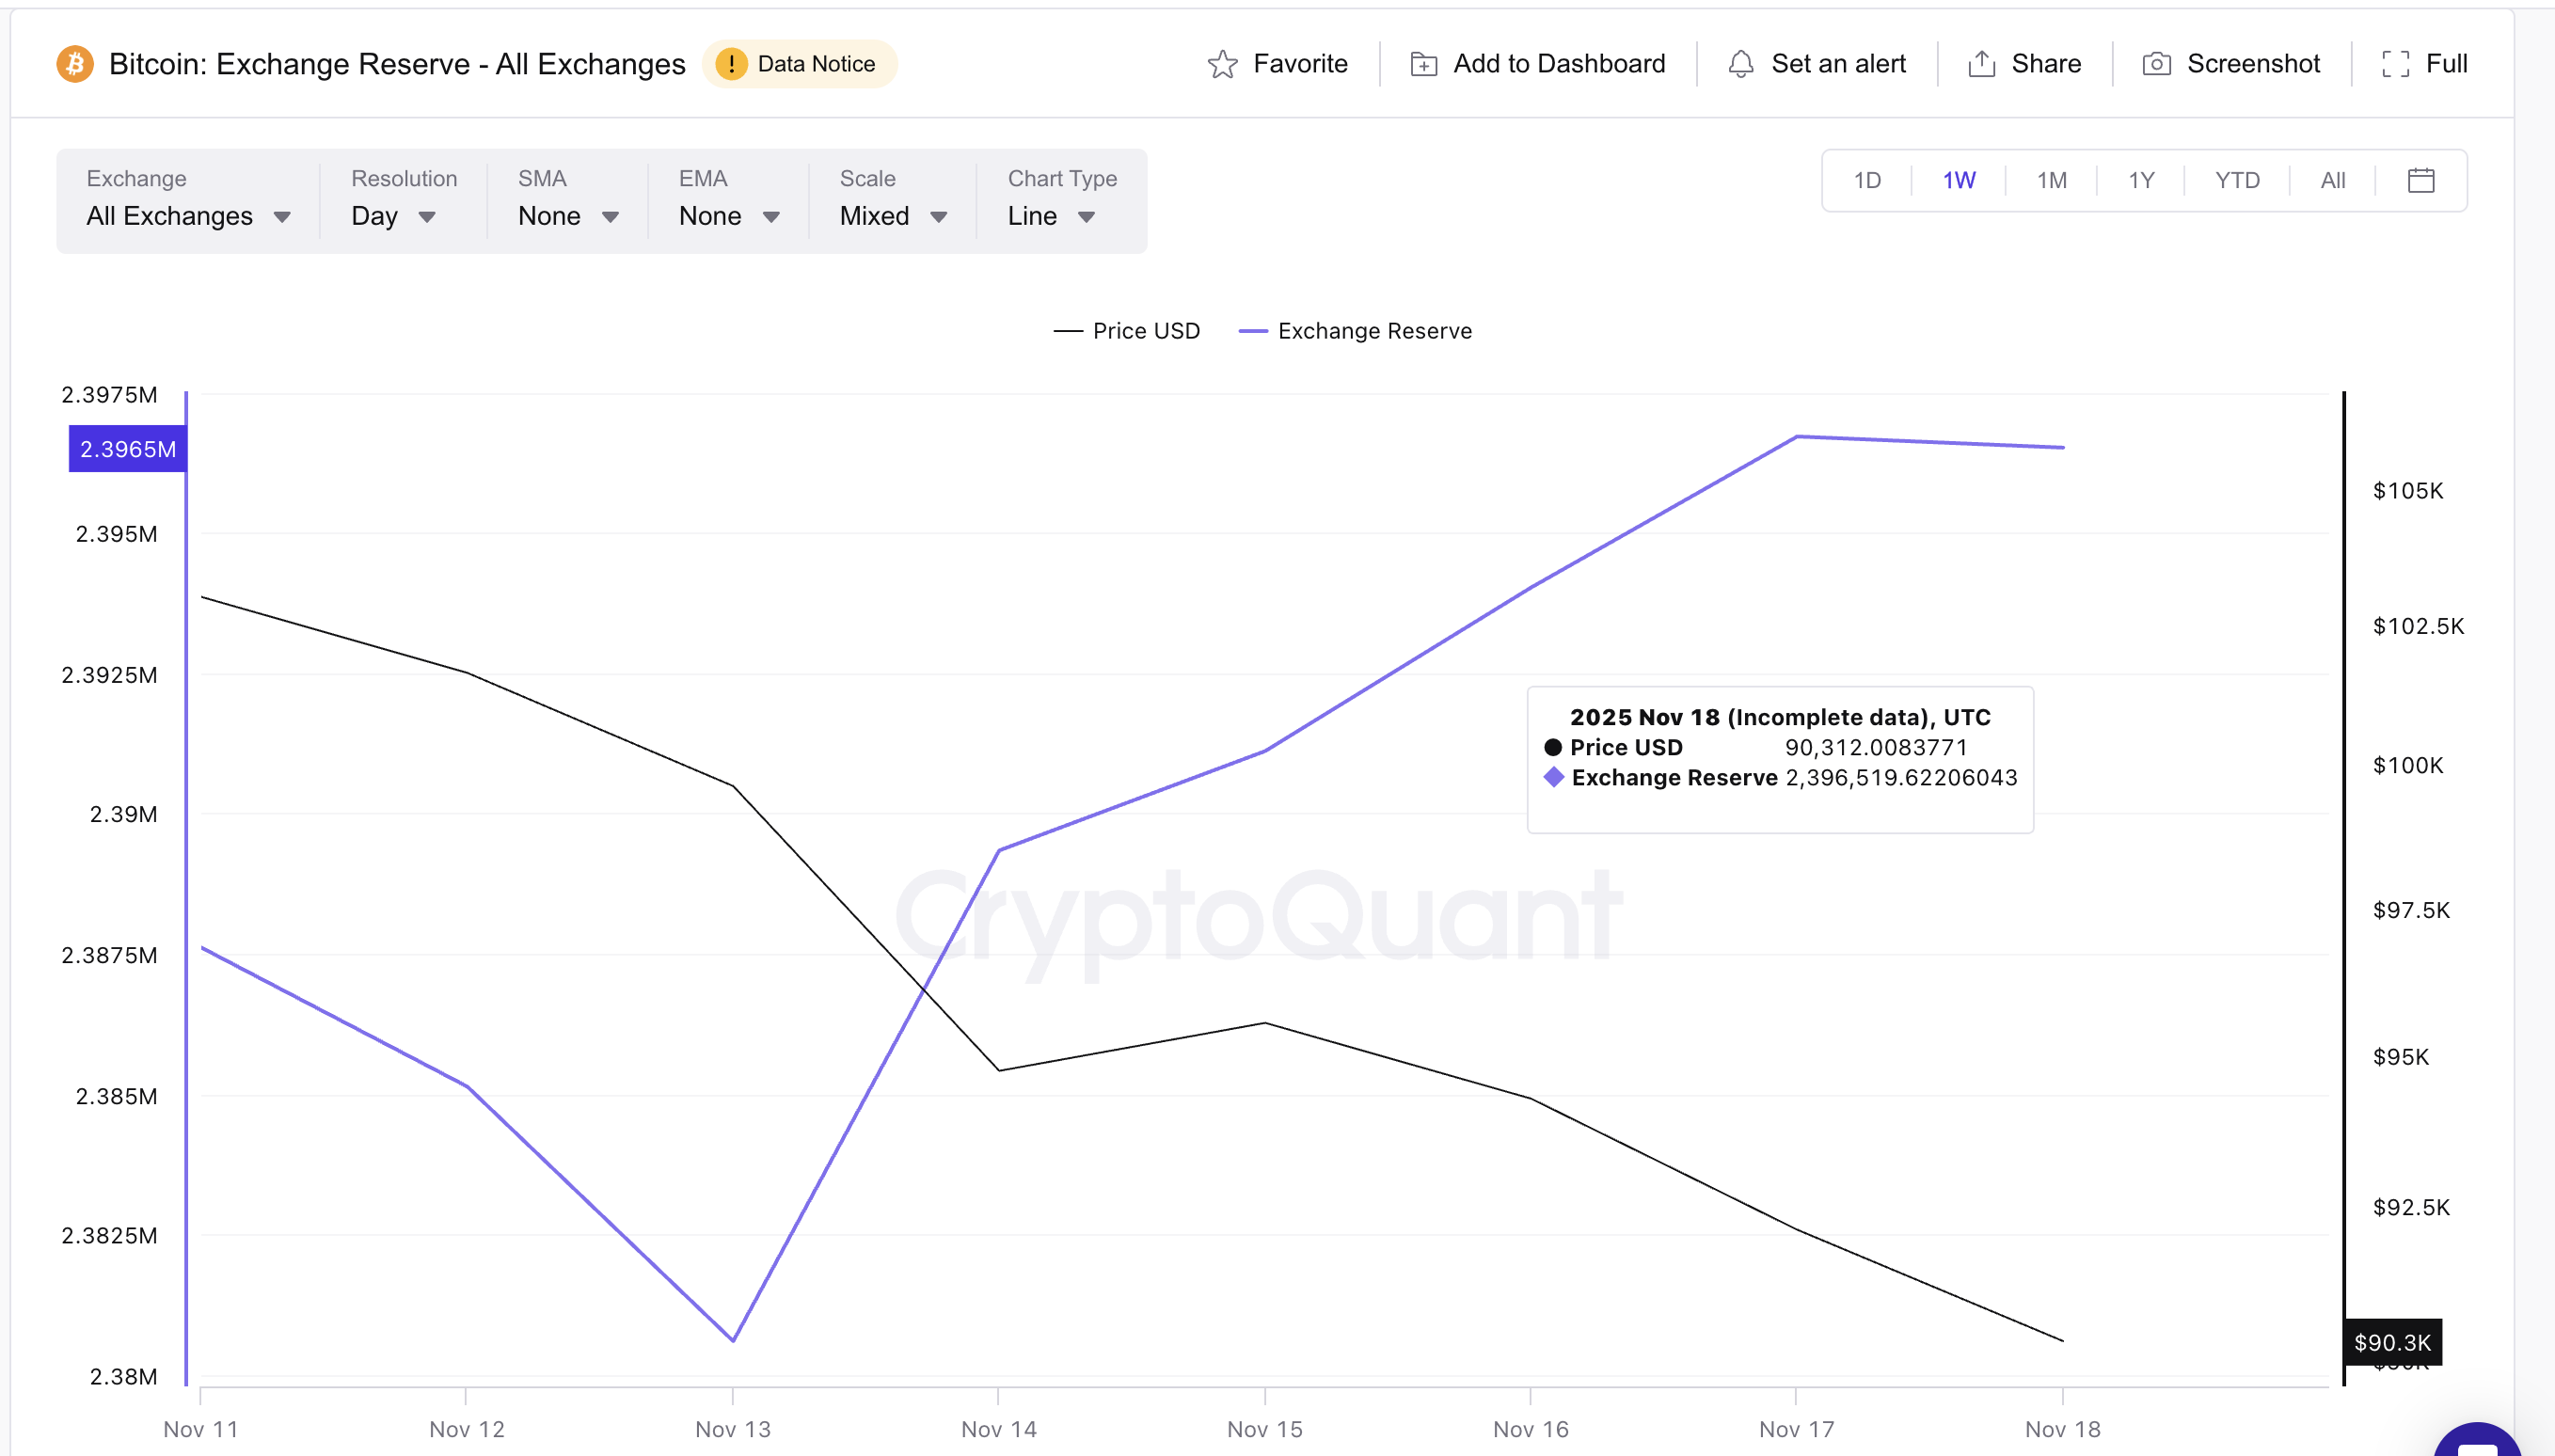Viewport: 2555px width, 1456px height.
Task: Hide the Data Notice warning badge
Action: 799,63
